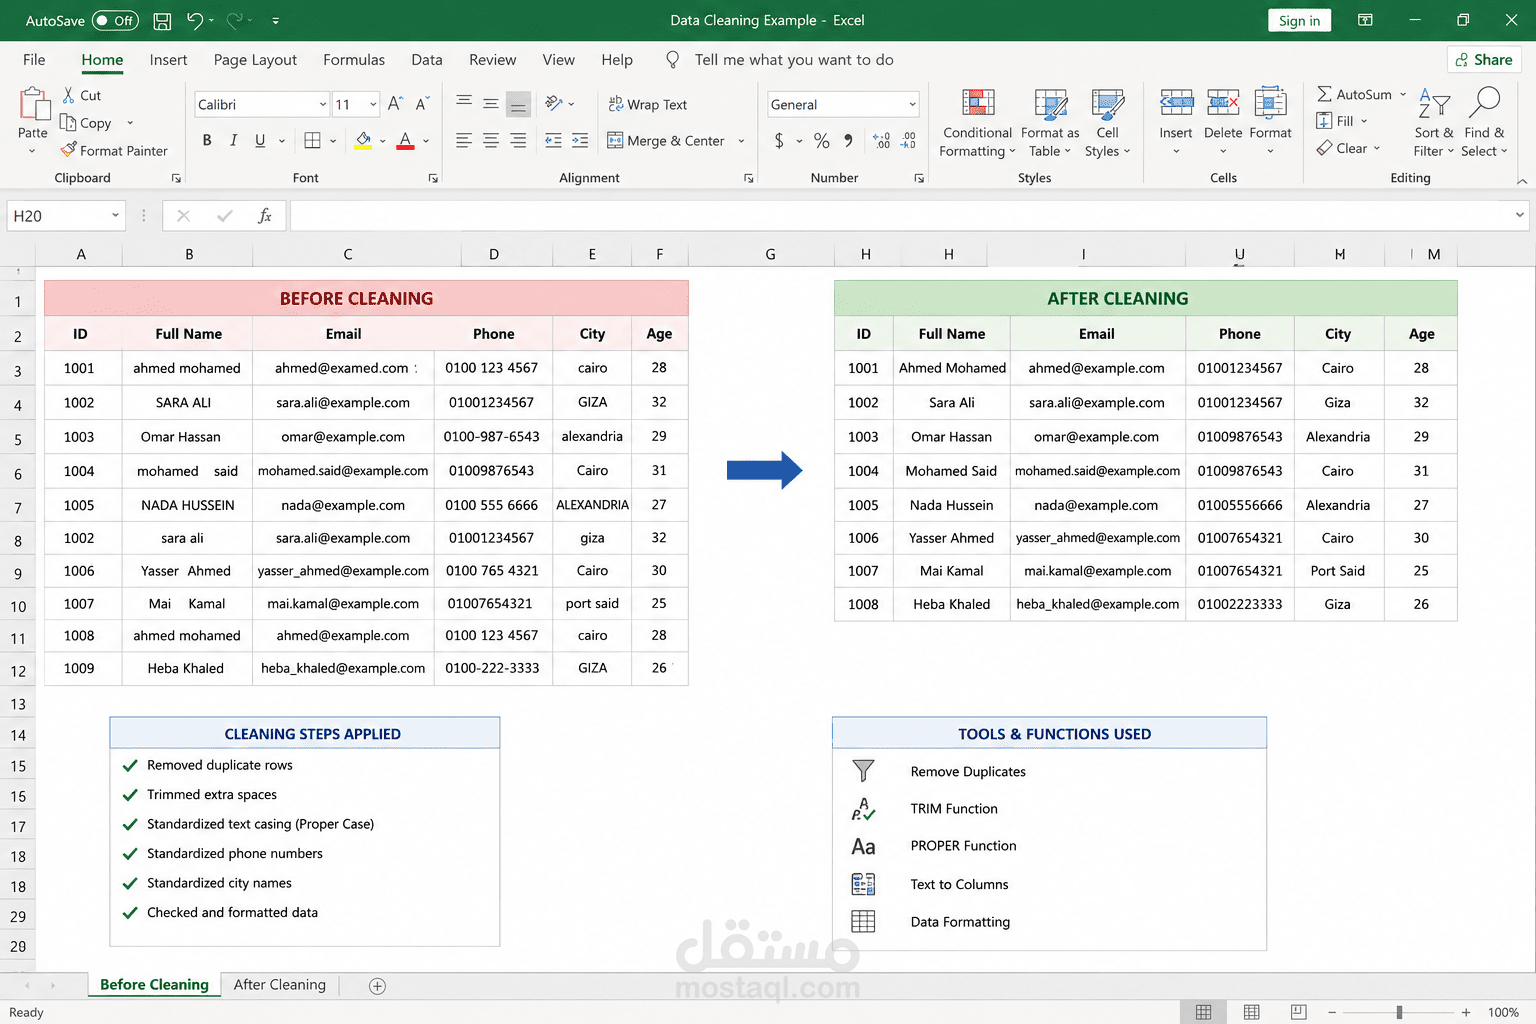Screen dimensions: 1536x1024
Task: Switch to the Formulas ribbon tab
Action: coord(354,60)
